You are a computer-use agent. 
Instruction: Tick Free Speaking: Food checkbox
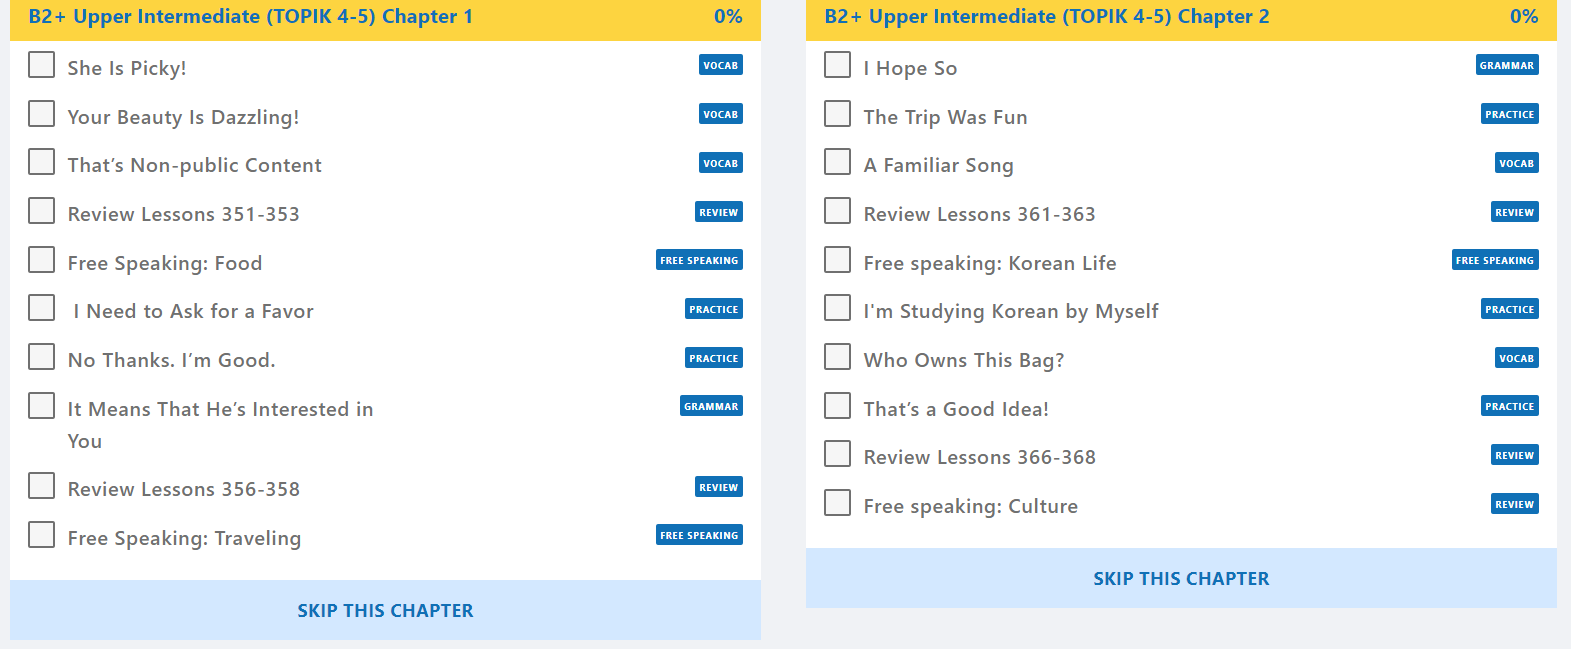pos(41,260)
